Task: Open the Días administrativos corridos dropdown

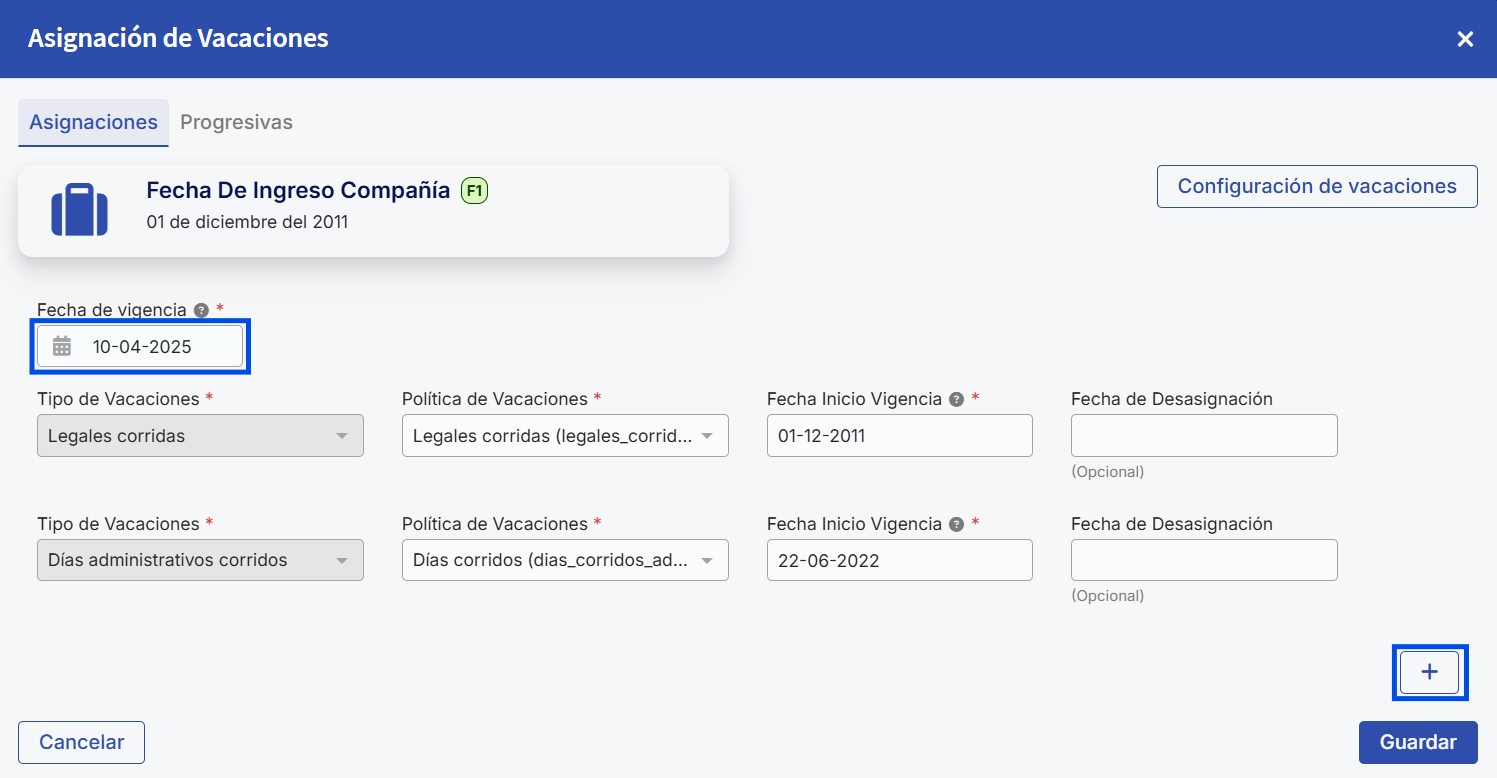Action: coord(200,560)
